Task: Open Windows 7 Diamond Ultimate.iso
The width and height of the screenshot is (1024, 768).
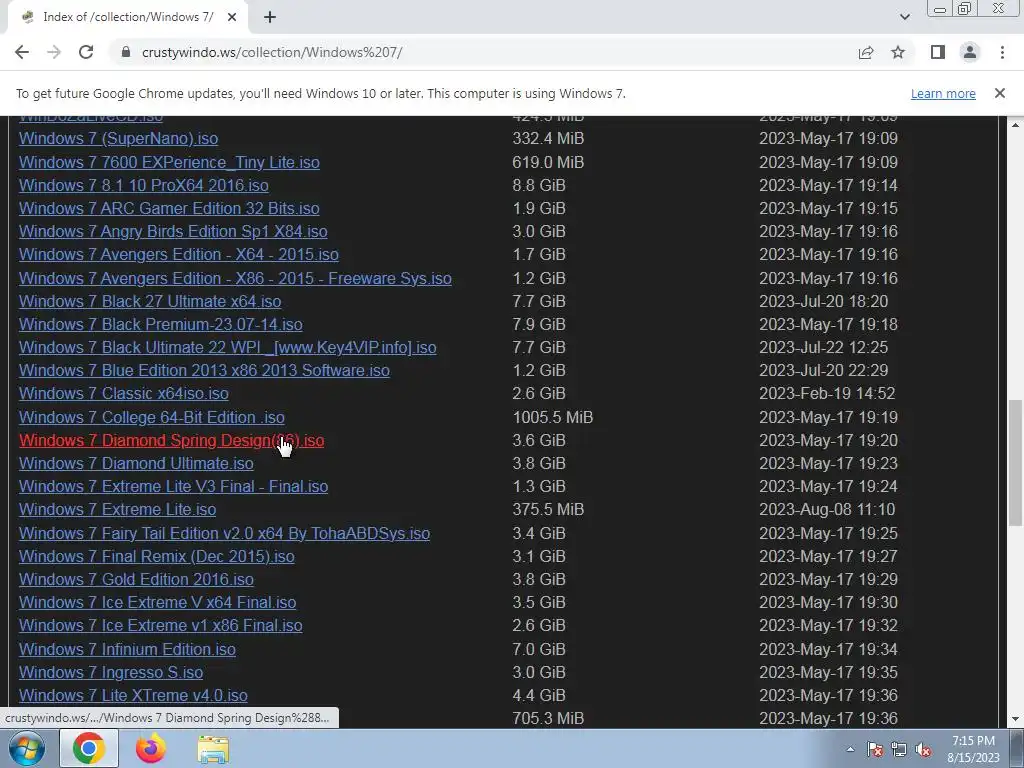Action: (136, 463)
